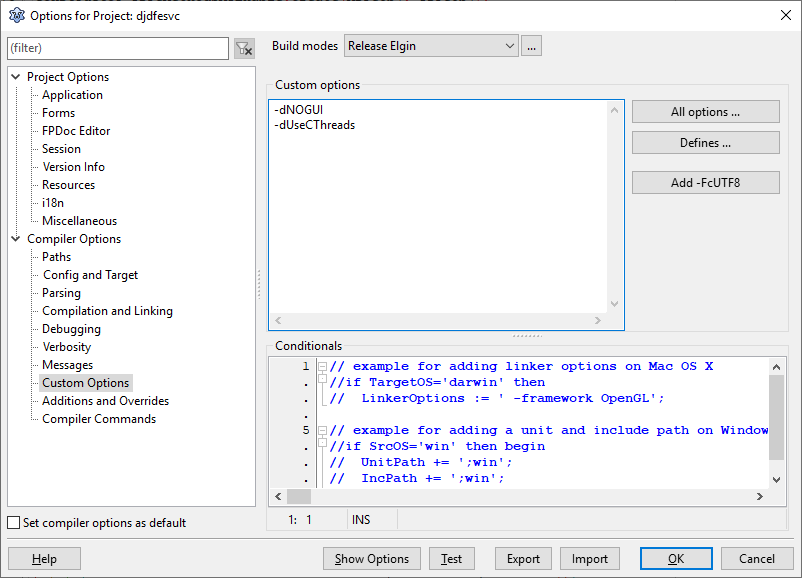Cancel the project options dialog
This screenshot has height=578, width=802.
tap(757, 559)
